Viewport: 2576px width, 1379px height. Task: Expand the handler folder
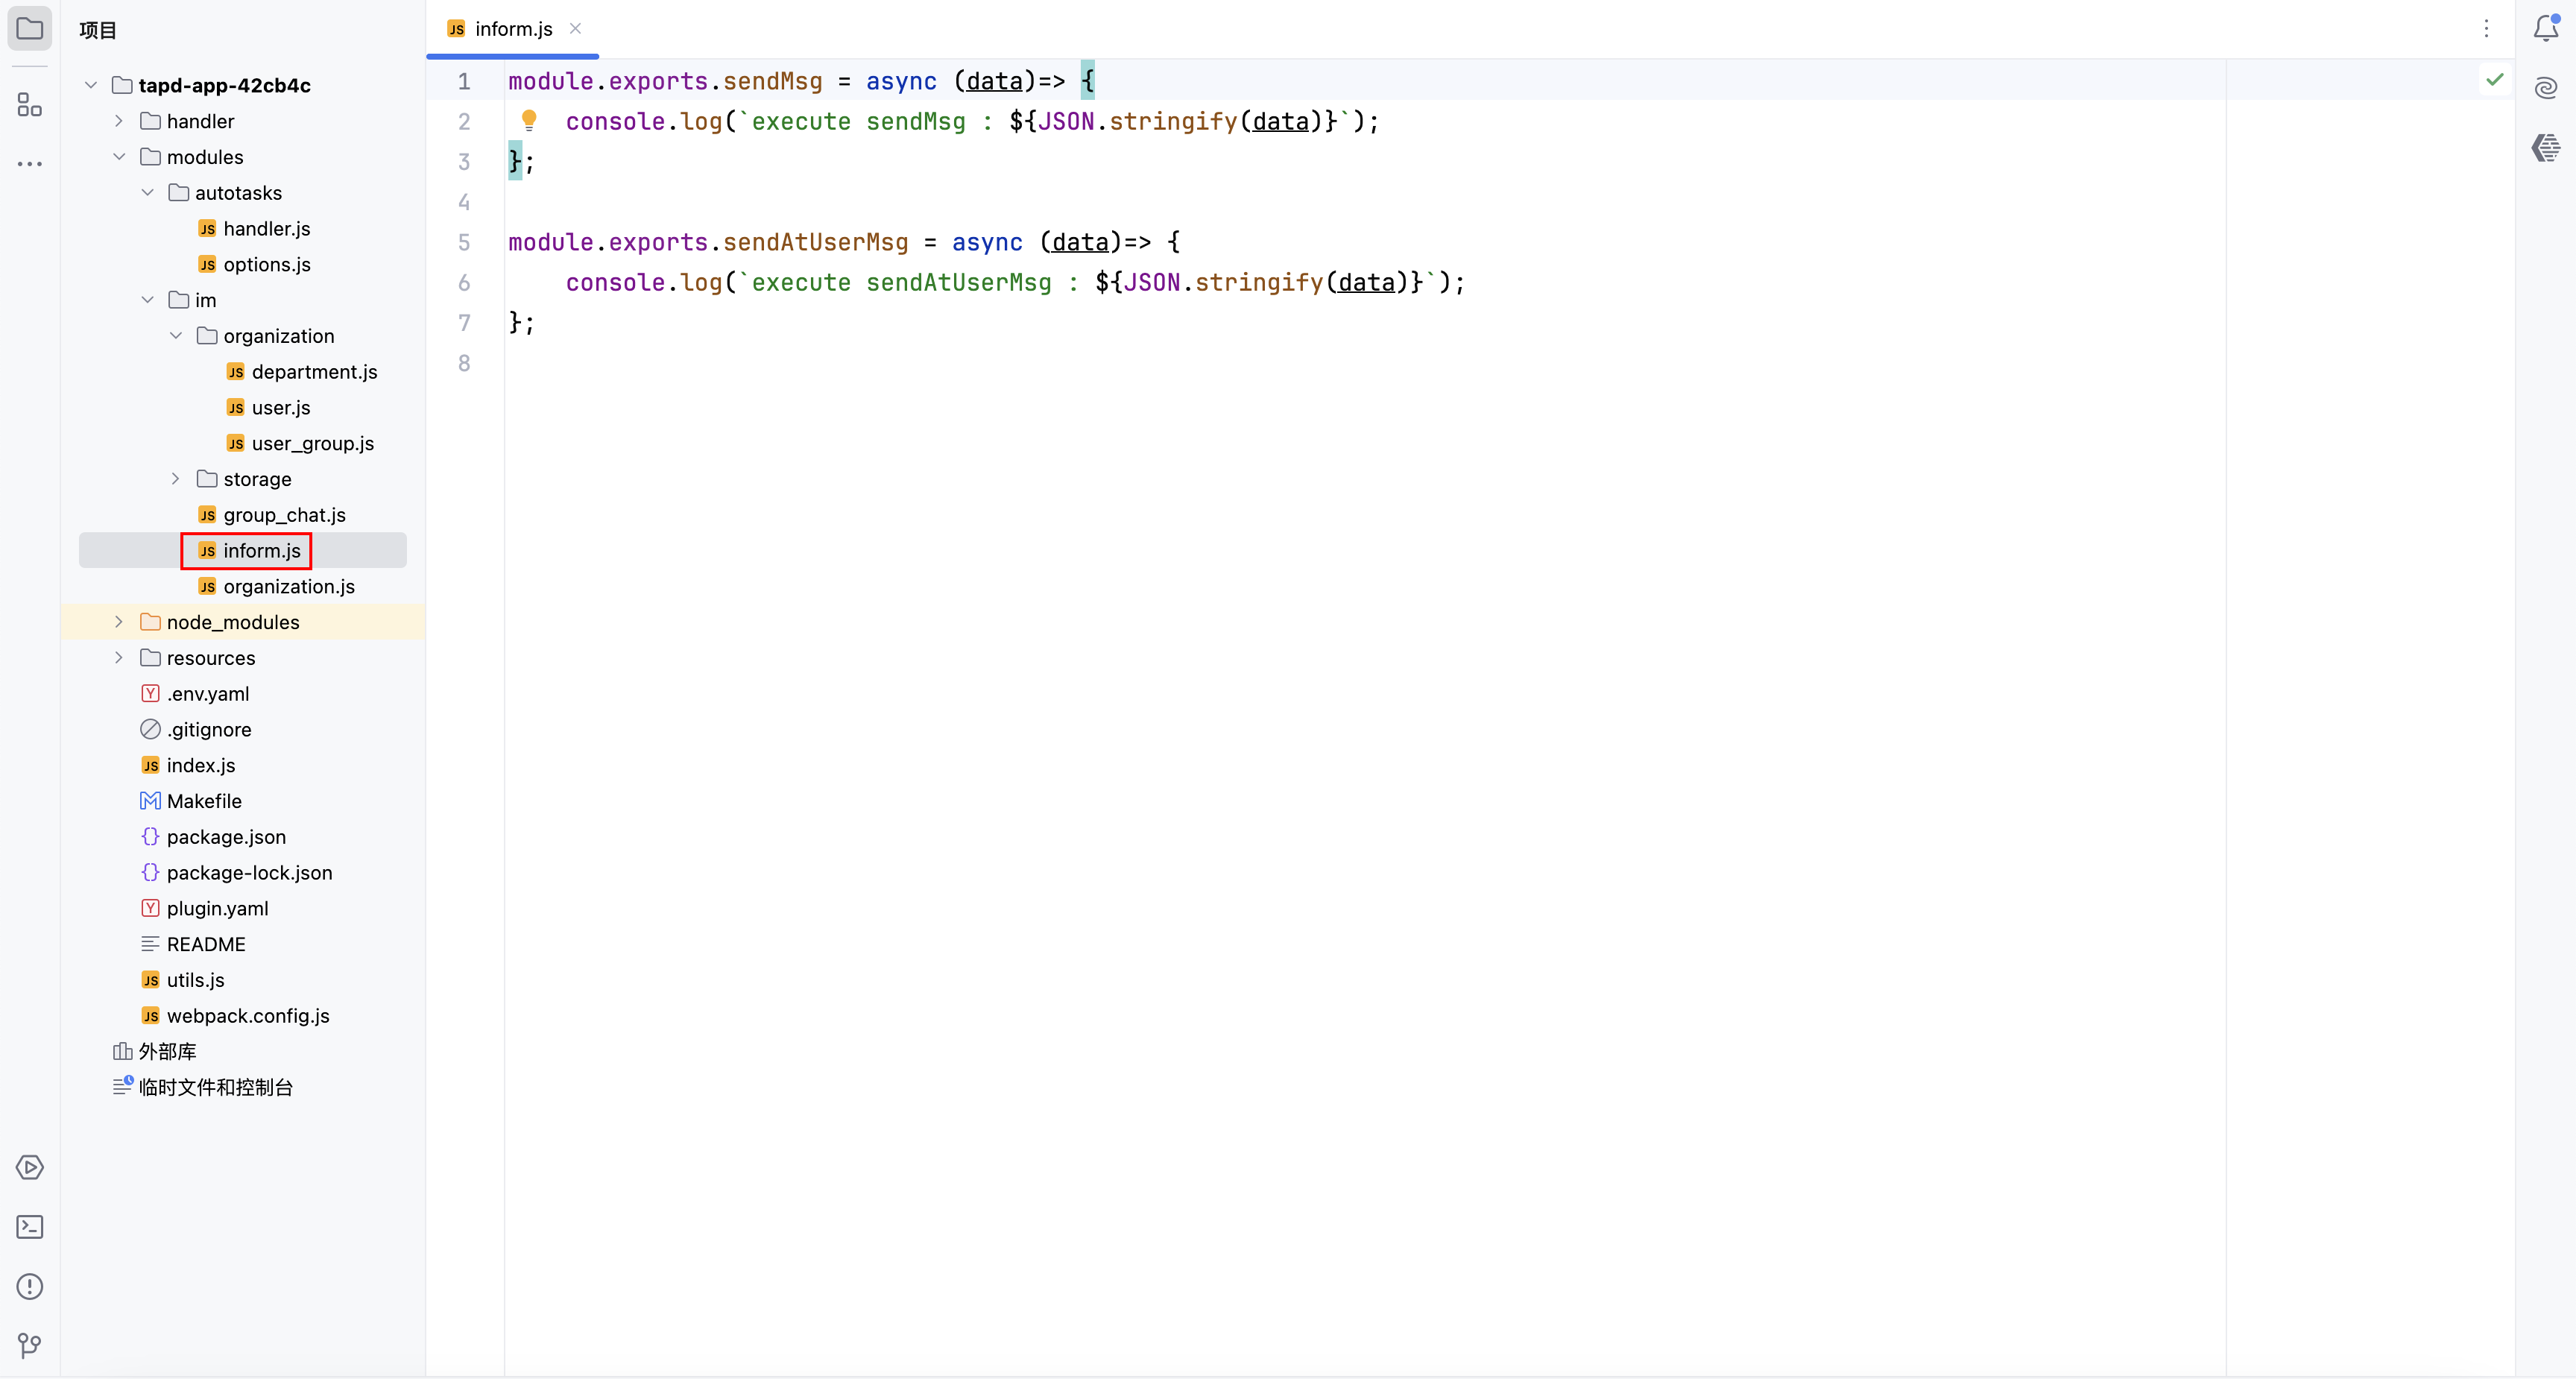tap(119, 121)
